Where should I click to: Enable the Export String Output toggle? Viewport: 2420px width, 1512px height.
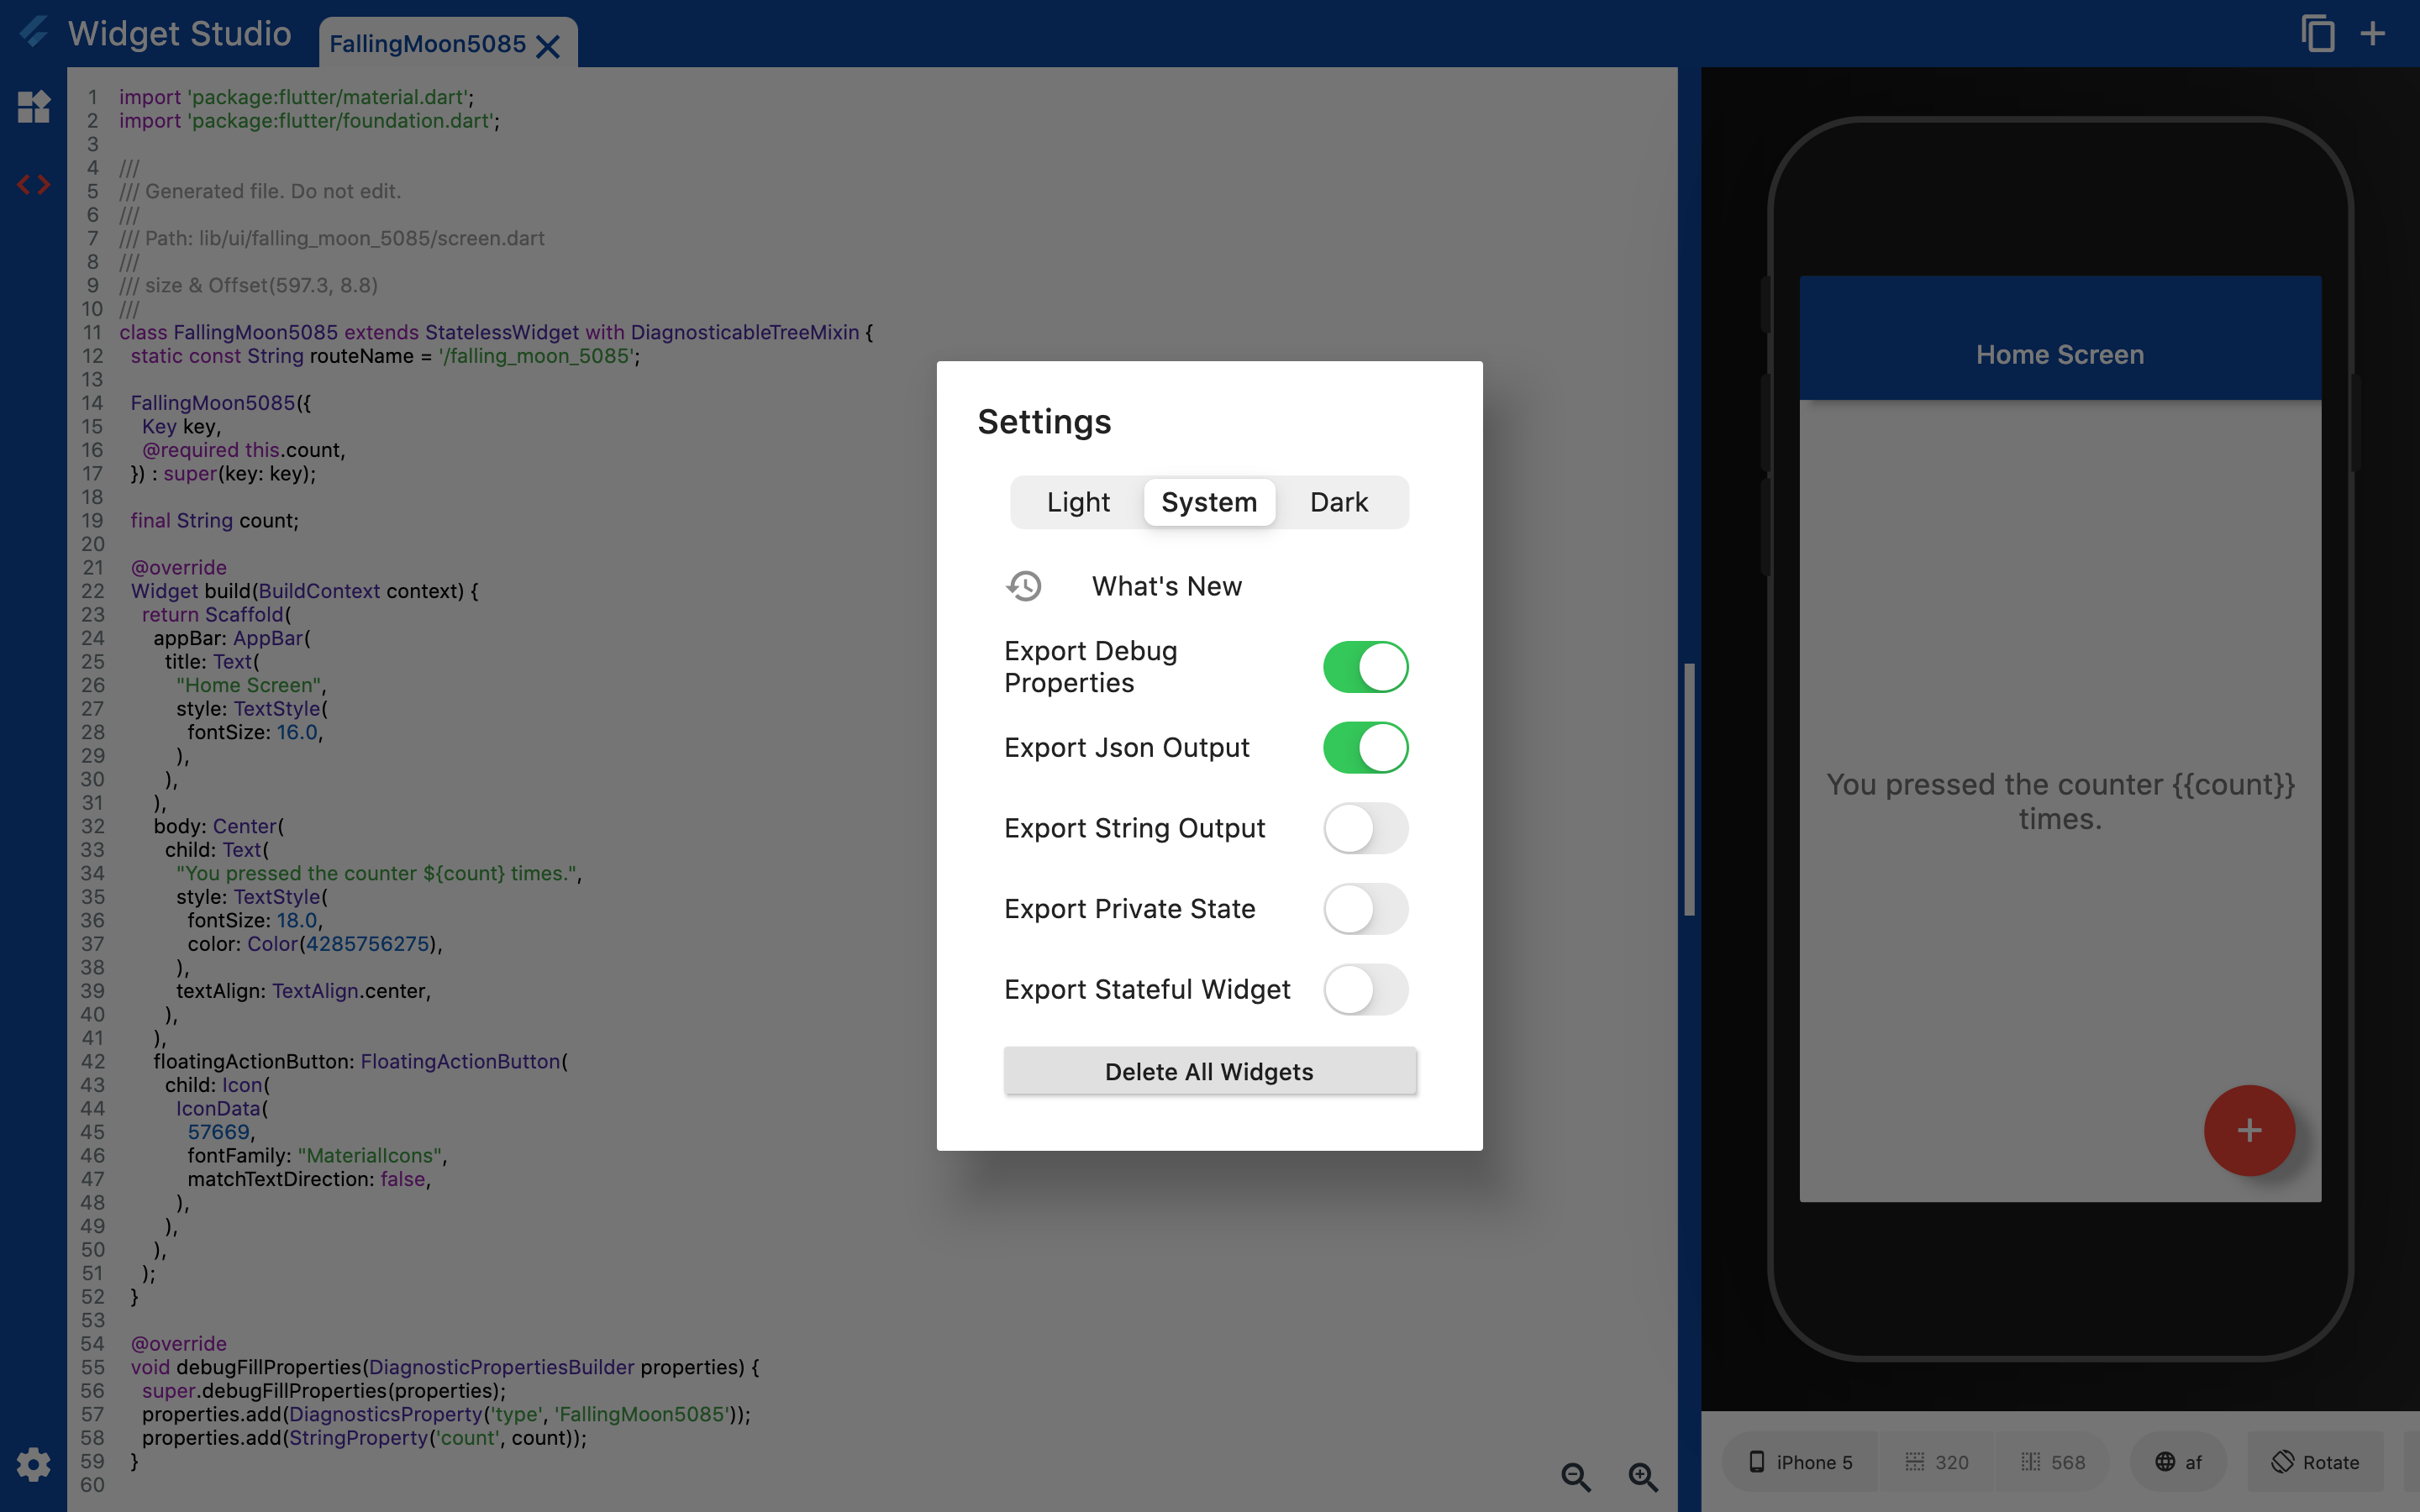point(1368,827)
